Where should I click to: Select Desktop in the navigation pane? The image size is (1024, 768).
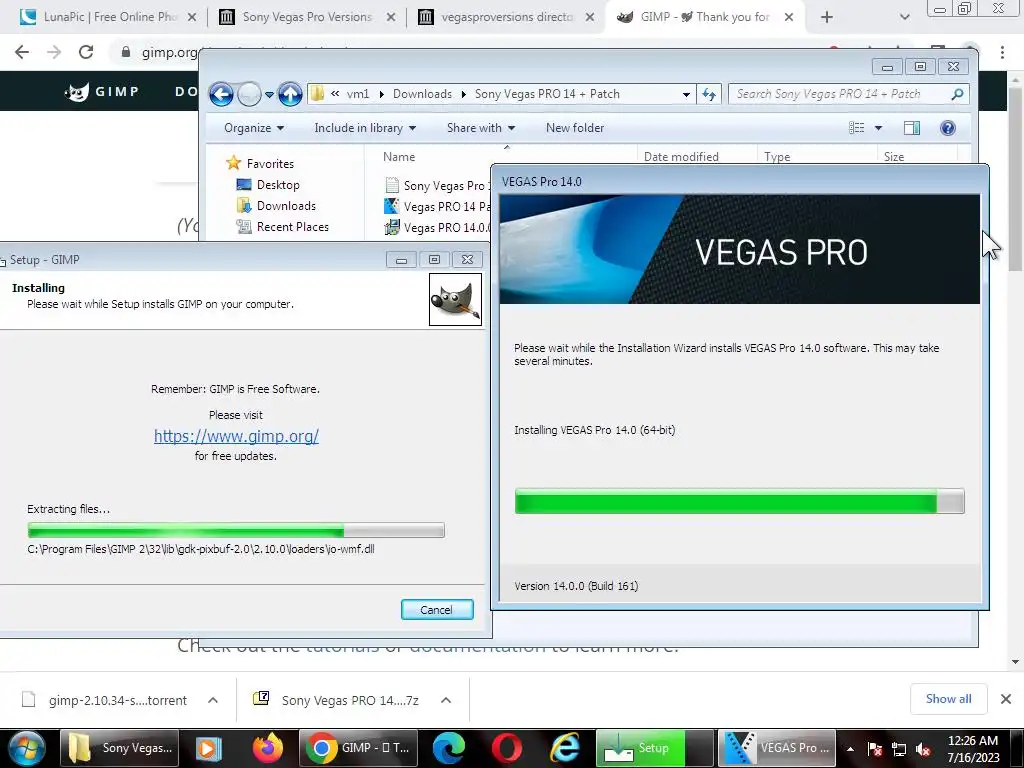[x=268, y=185]
